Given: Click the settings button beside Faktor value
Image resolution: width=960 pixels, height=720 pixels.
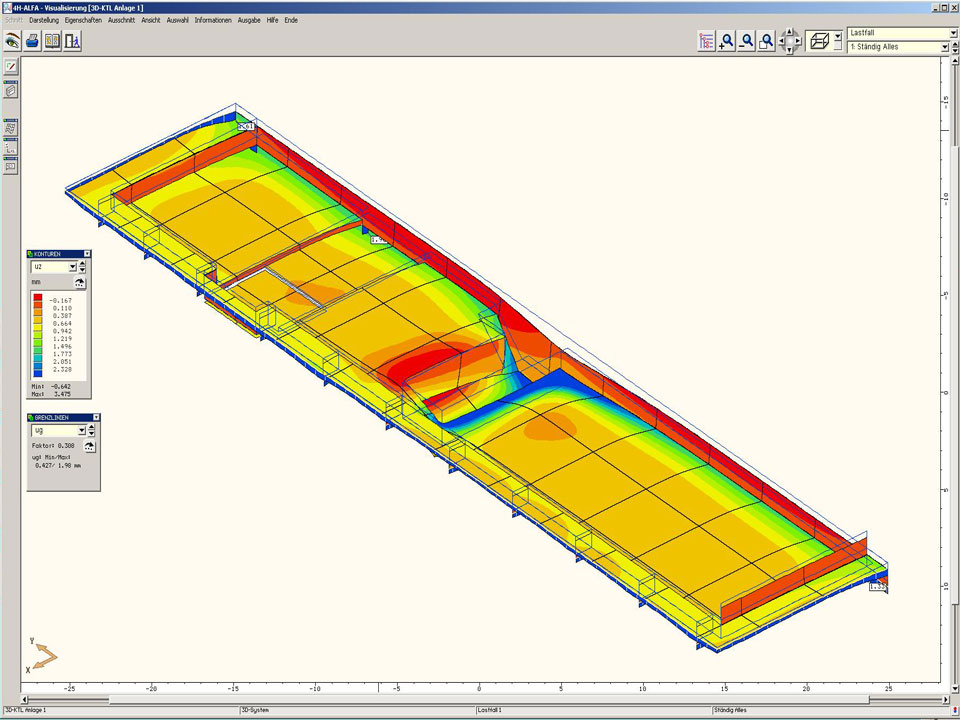Looking at the screenshot, I should [91, 446].
